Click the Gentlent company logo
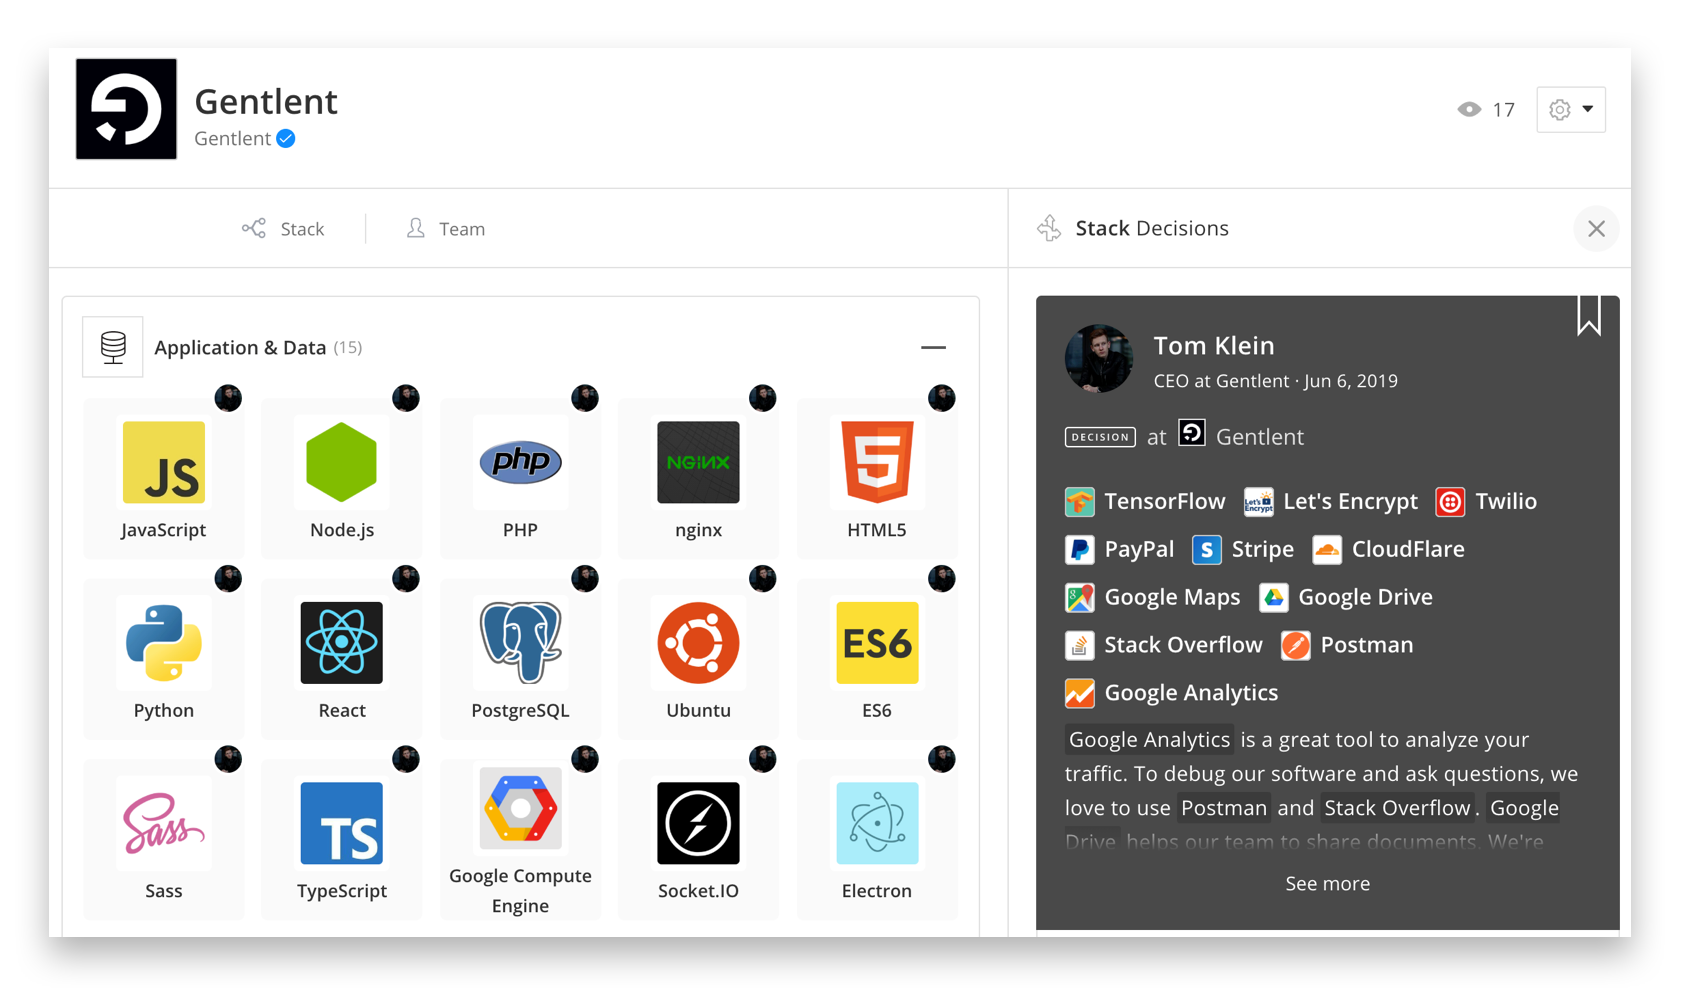 (126, 109)
